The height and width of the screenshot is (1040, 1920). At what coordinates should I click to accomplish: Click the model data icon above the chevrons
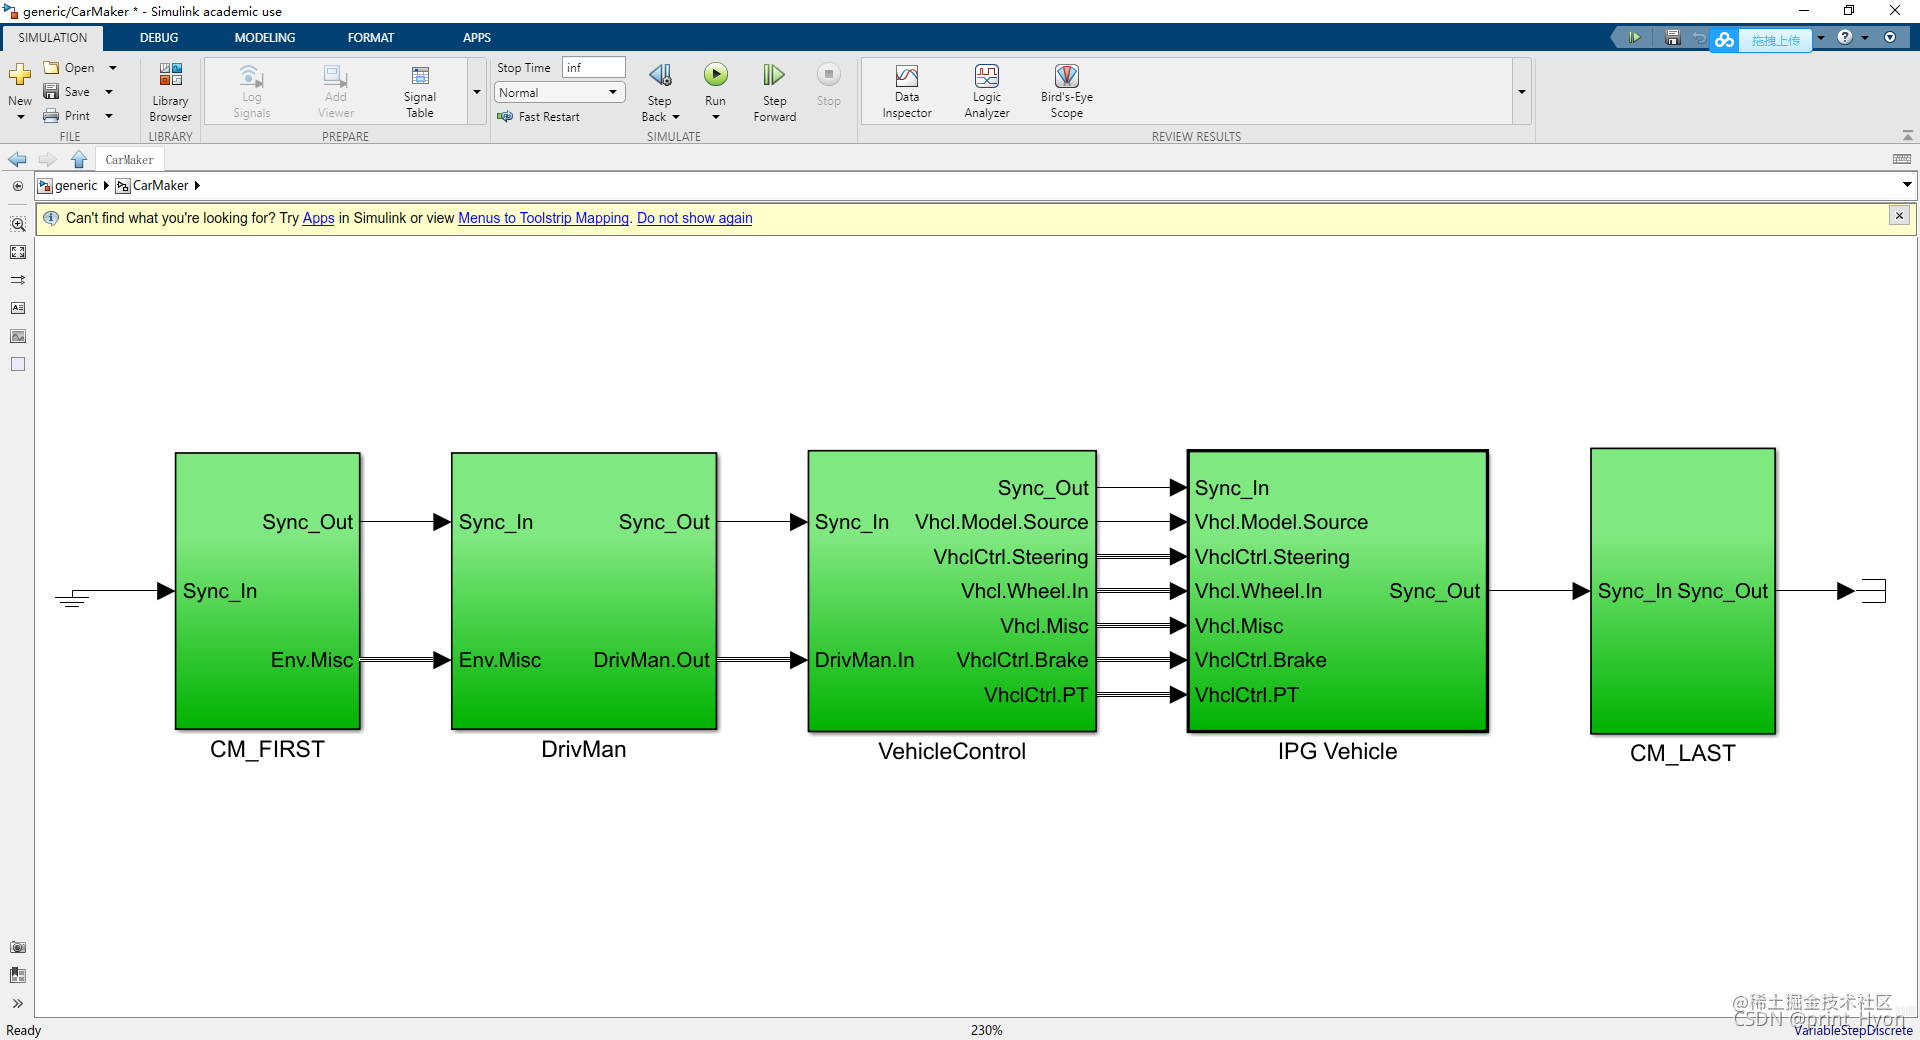[18, 975]
